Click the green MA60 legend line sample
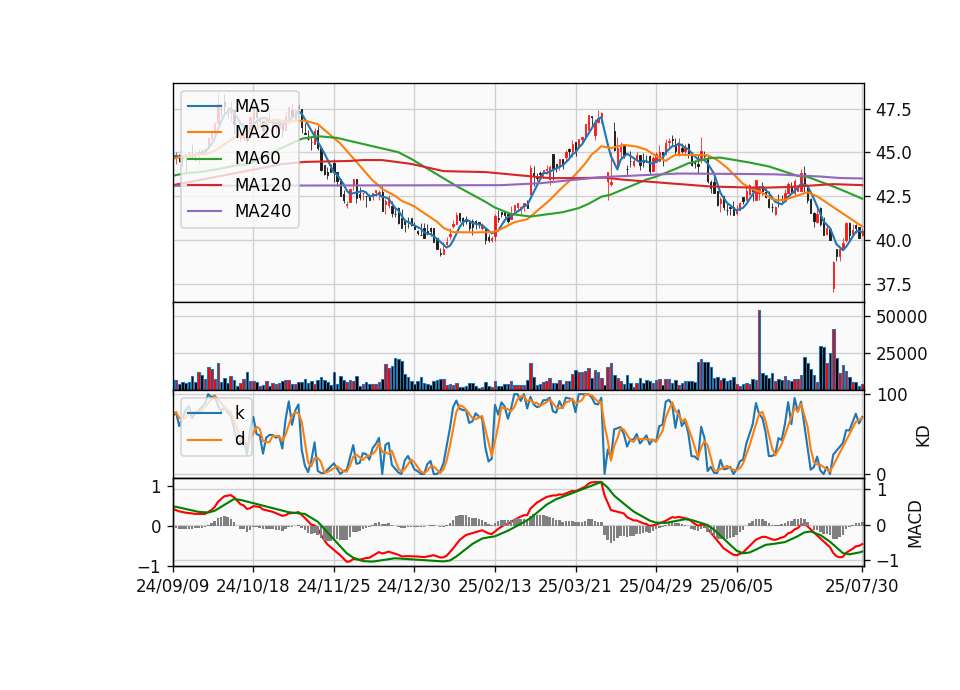Image resolution: width=960 pixels, height=690 pixels. tap(204, 159)
